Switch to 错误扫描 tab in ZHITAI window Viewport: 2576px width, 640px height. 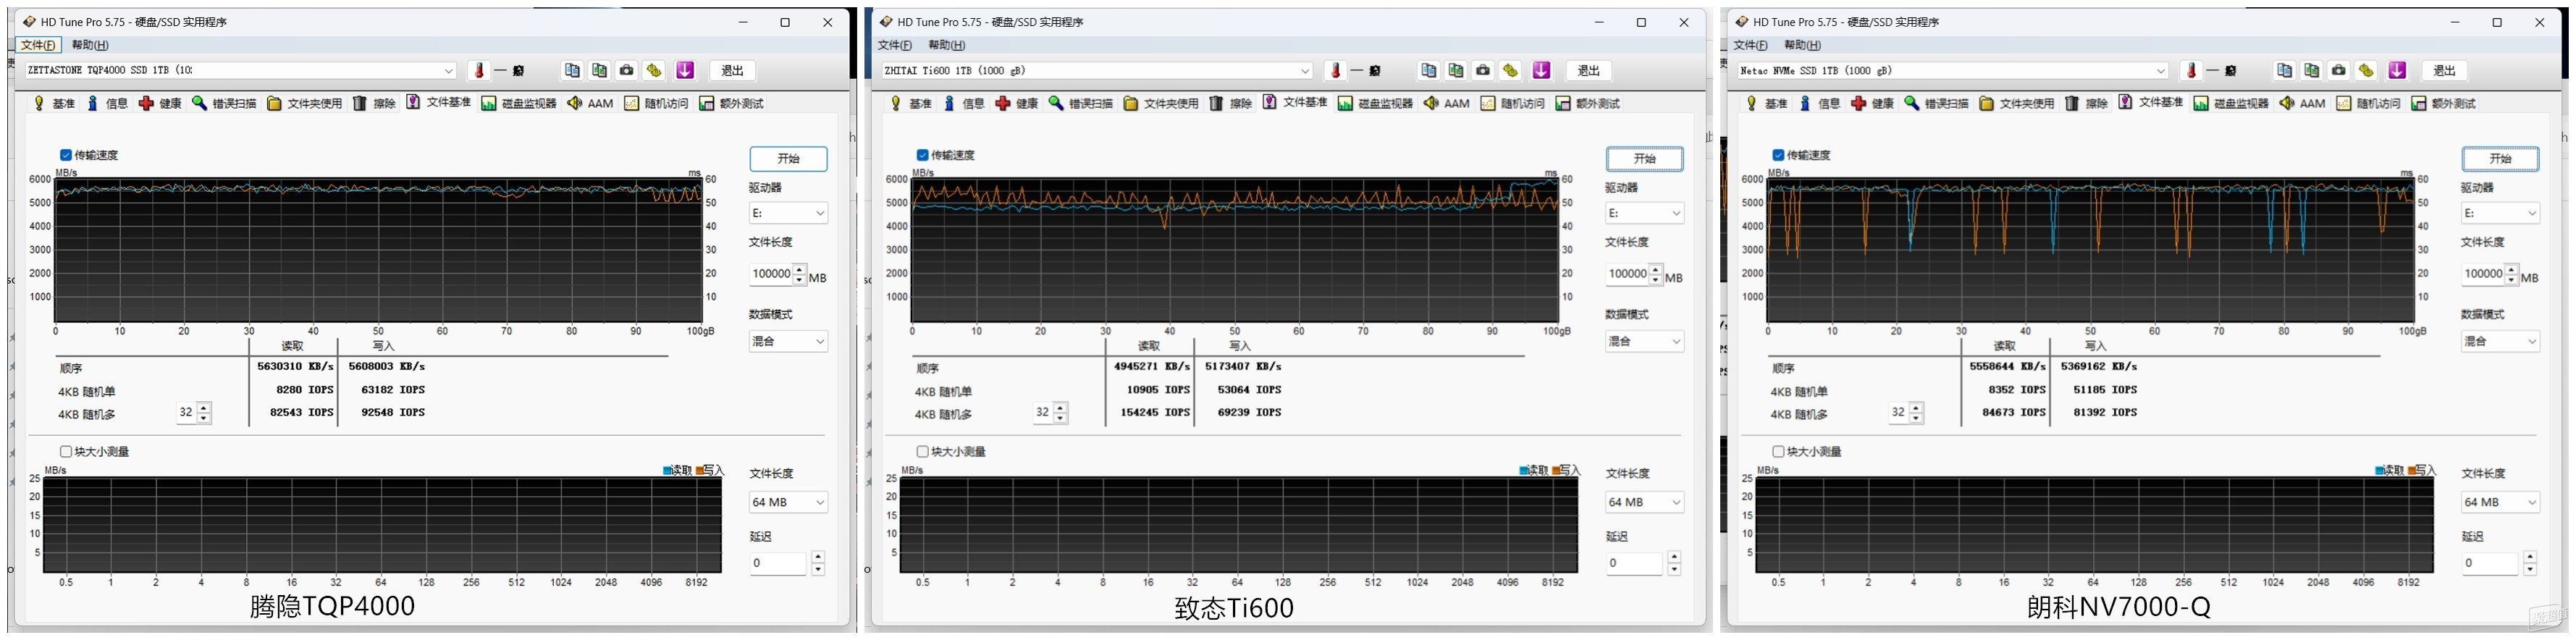(x=1080, y=103)
